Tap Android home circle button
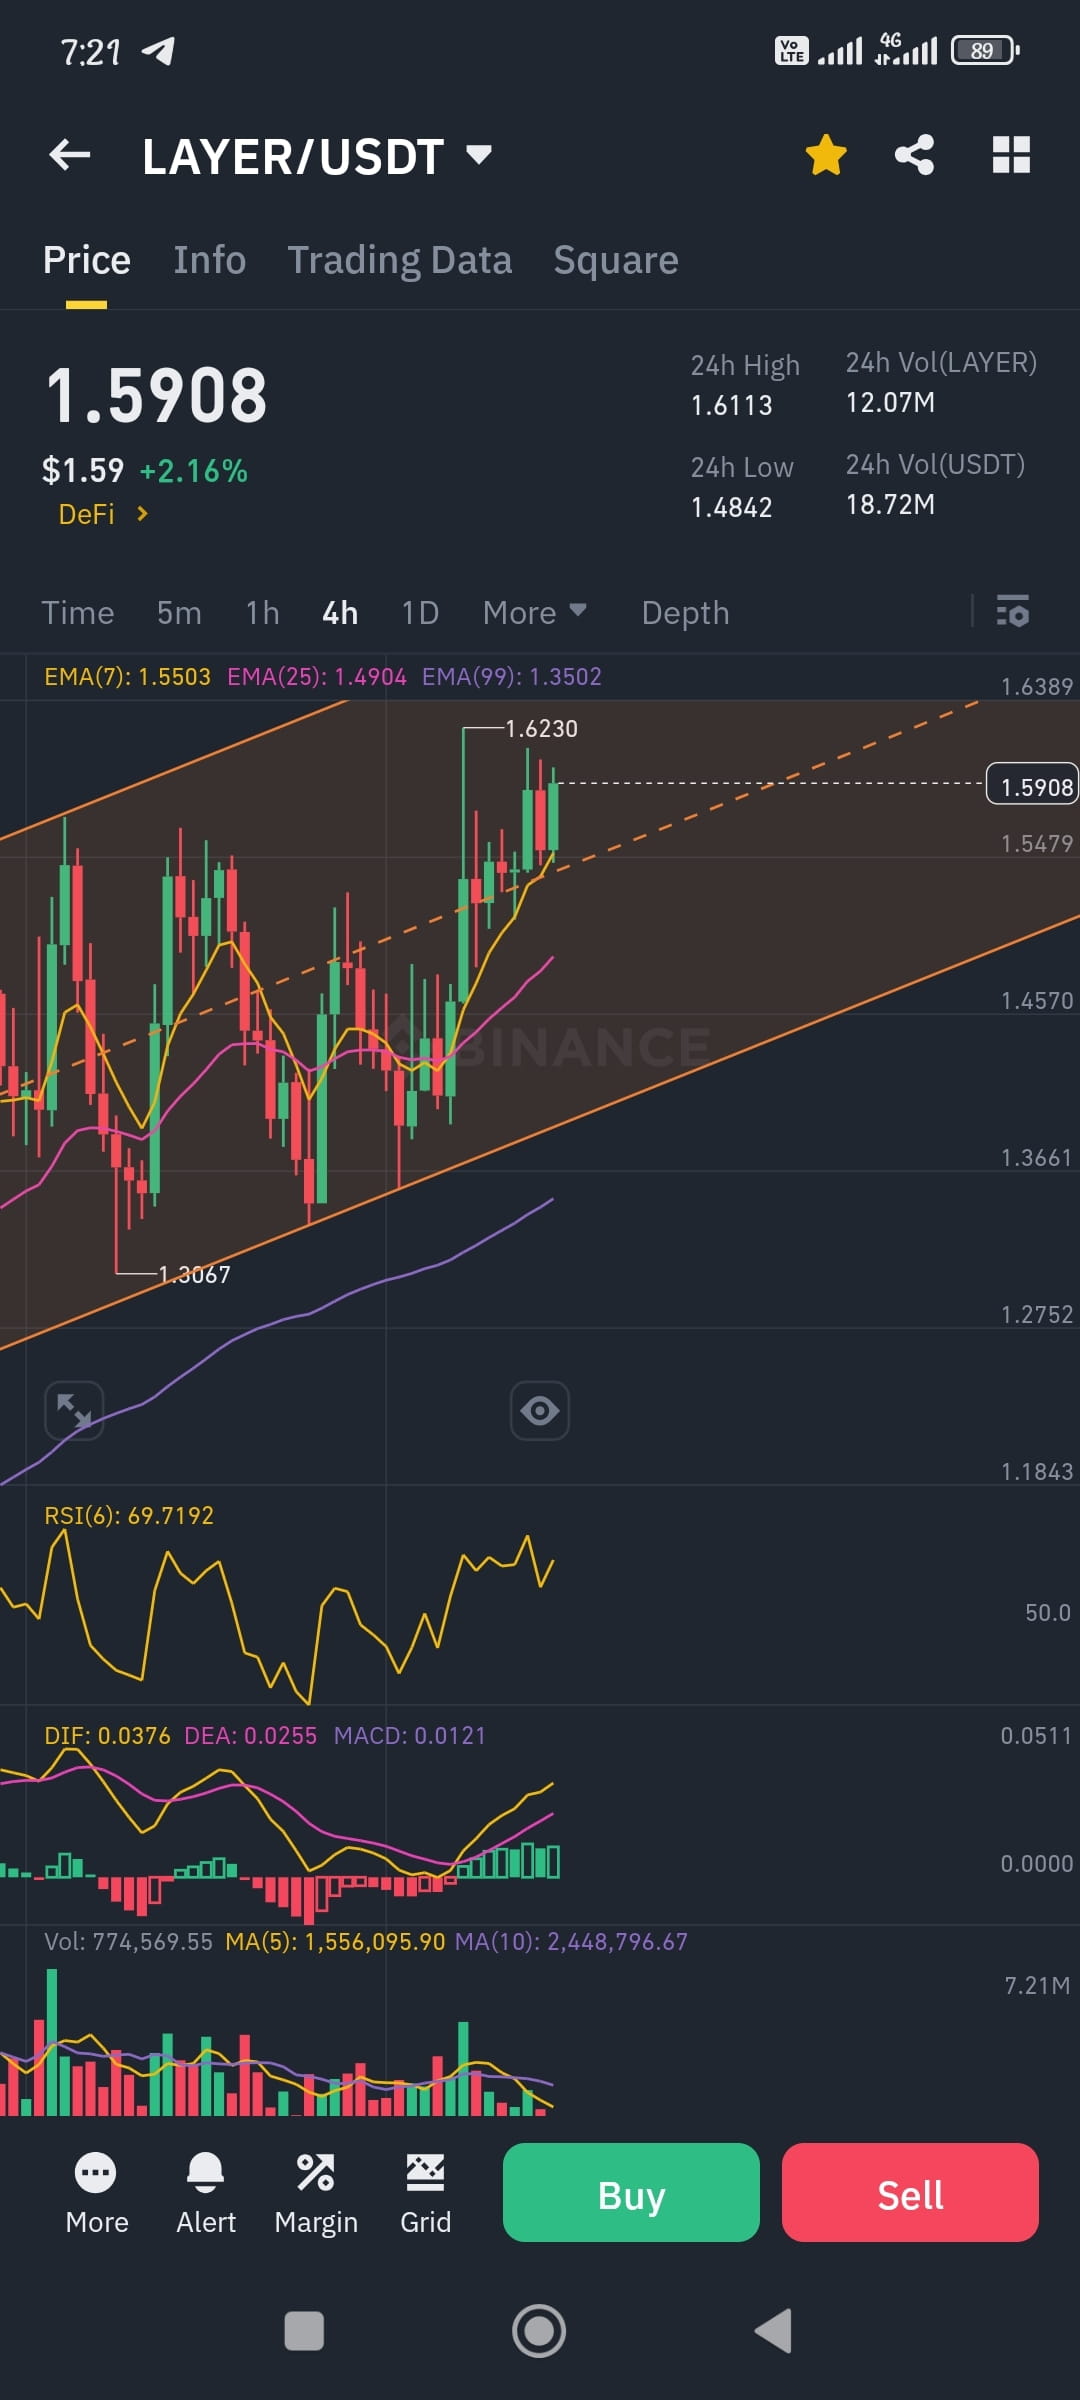Screen dimensions: 1080x2400 [x=539, y=2331]
